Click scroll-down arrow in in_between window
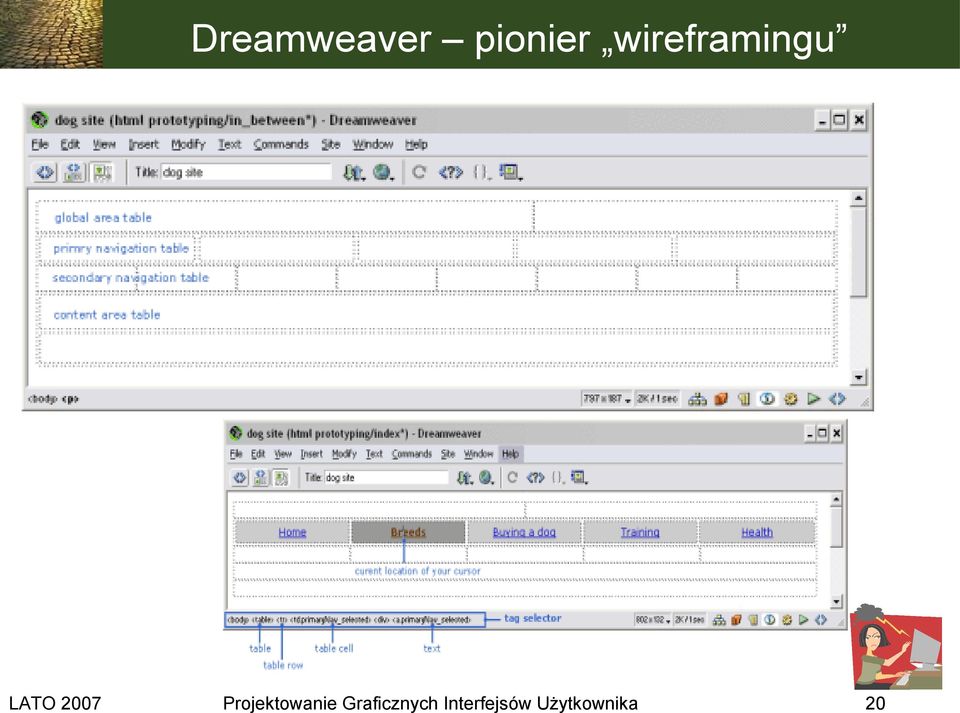This screenshot has width=960, height=713. (x=858, y=377)
